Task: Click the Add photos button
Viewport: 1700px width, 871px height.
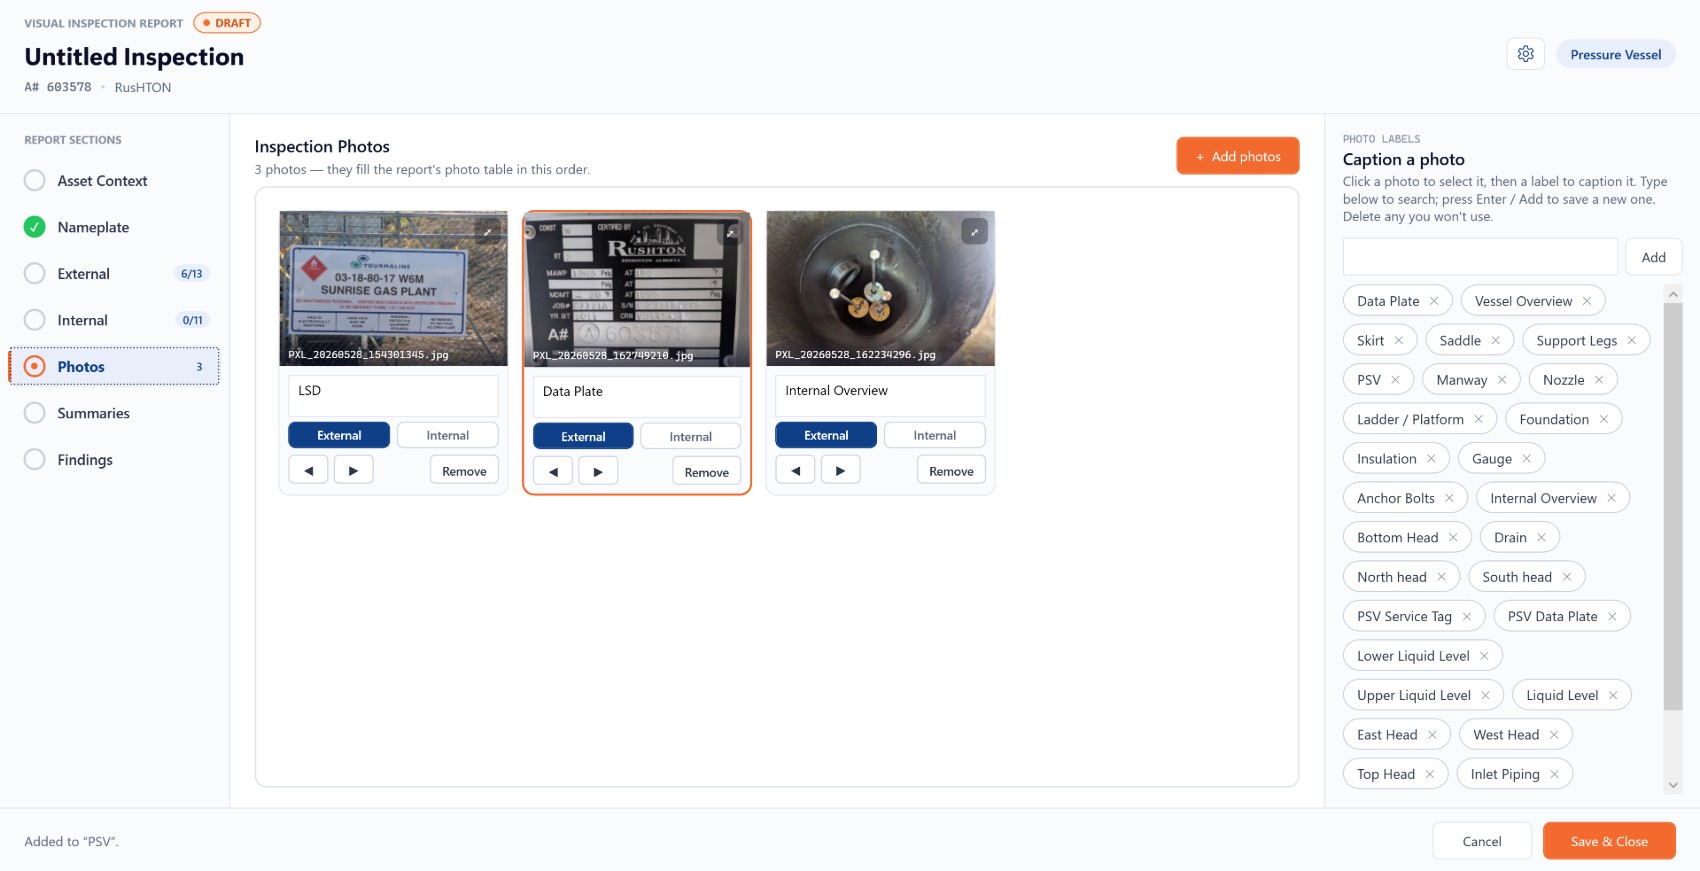Action: tap(1238, 156)
